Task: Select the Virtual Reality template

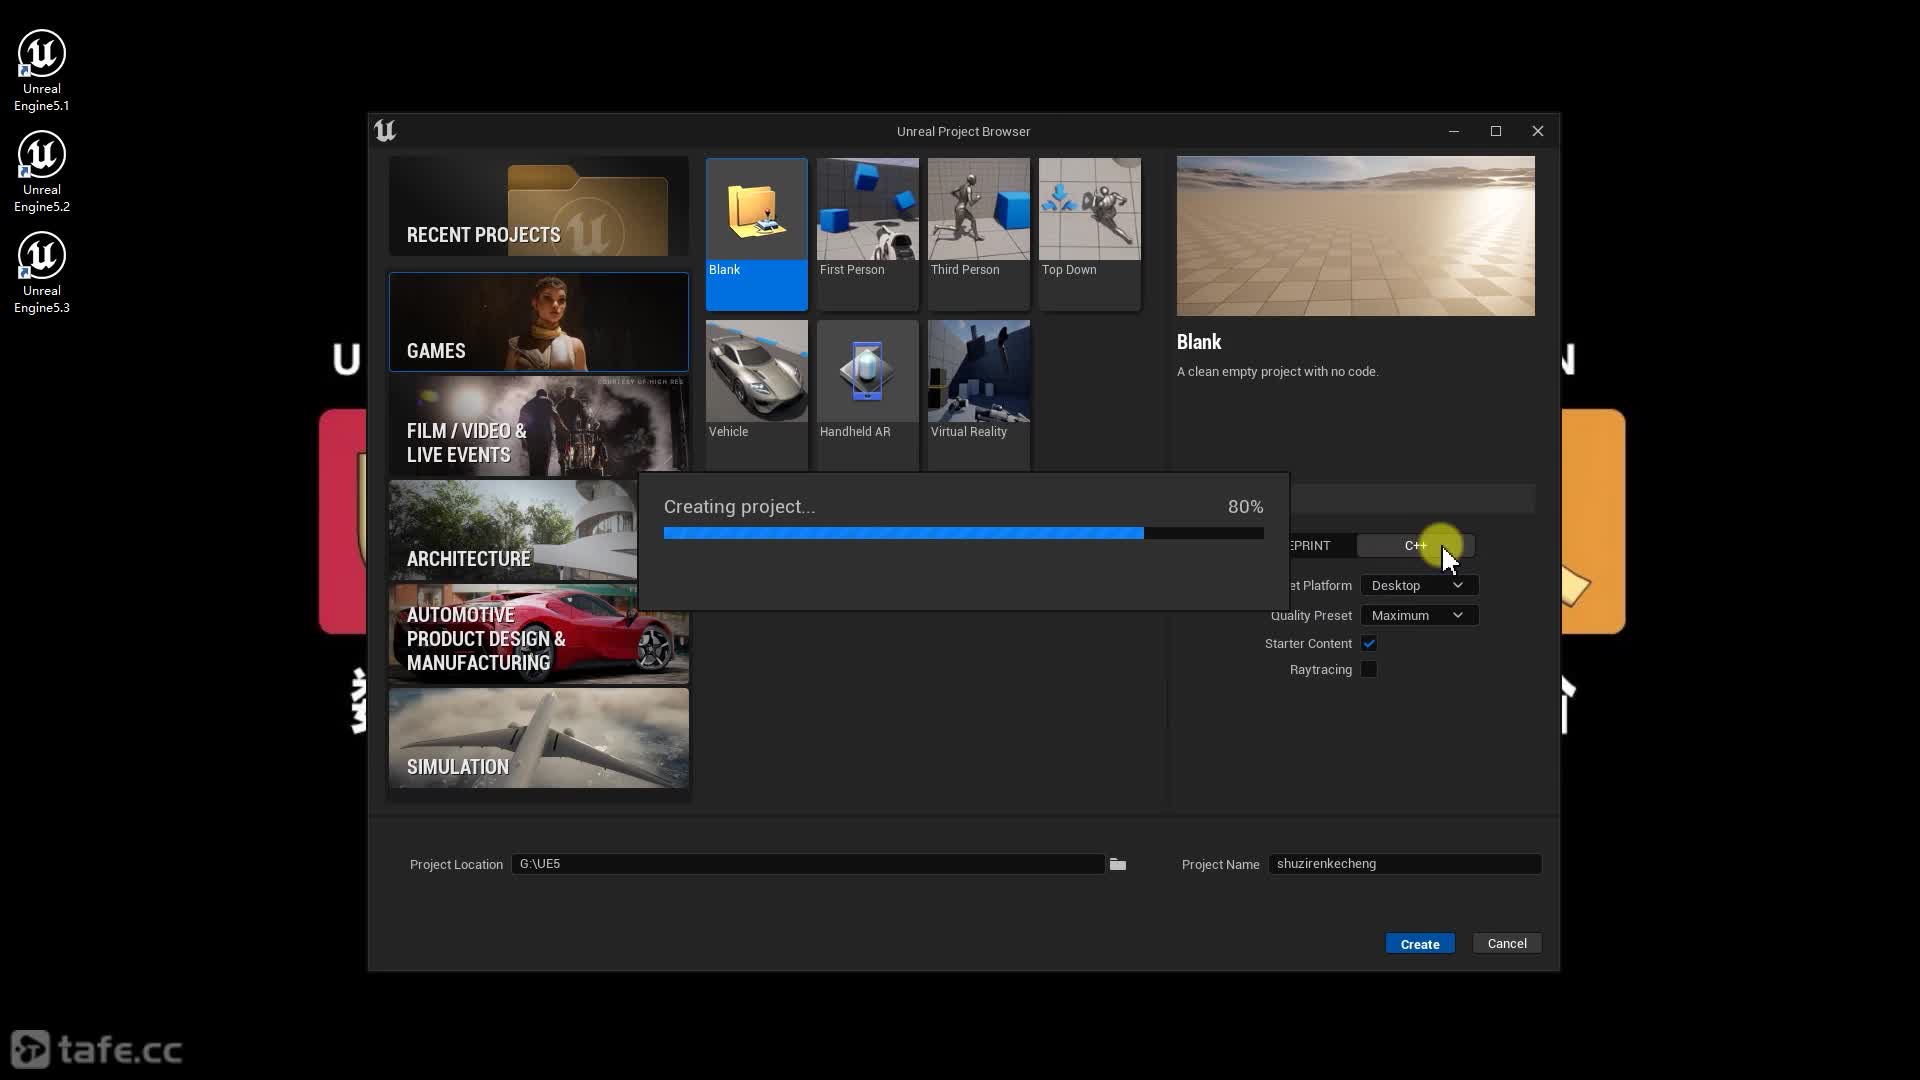Action: point(979,395)
